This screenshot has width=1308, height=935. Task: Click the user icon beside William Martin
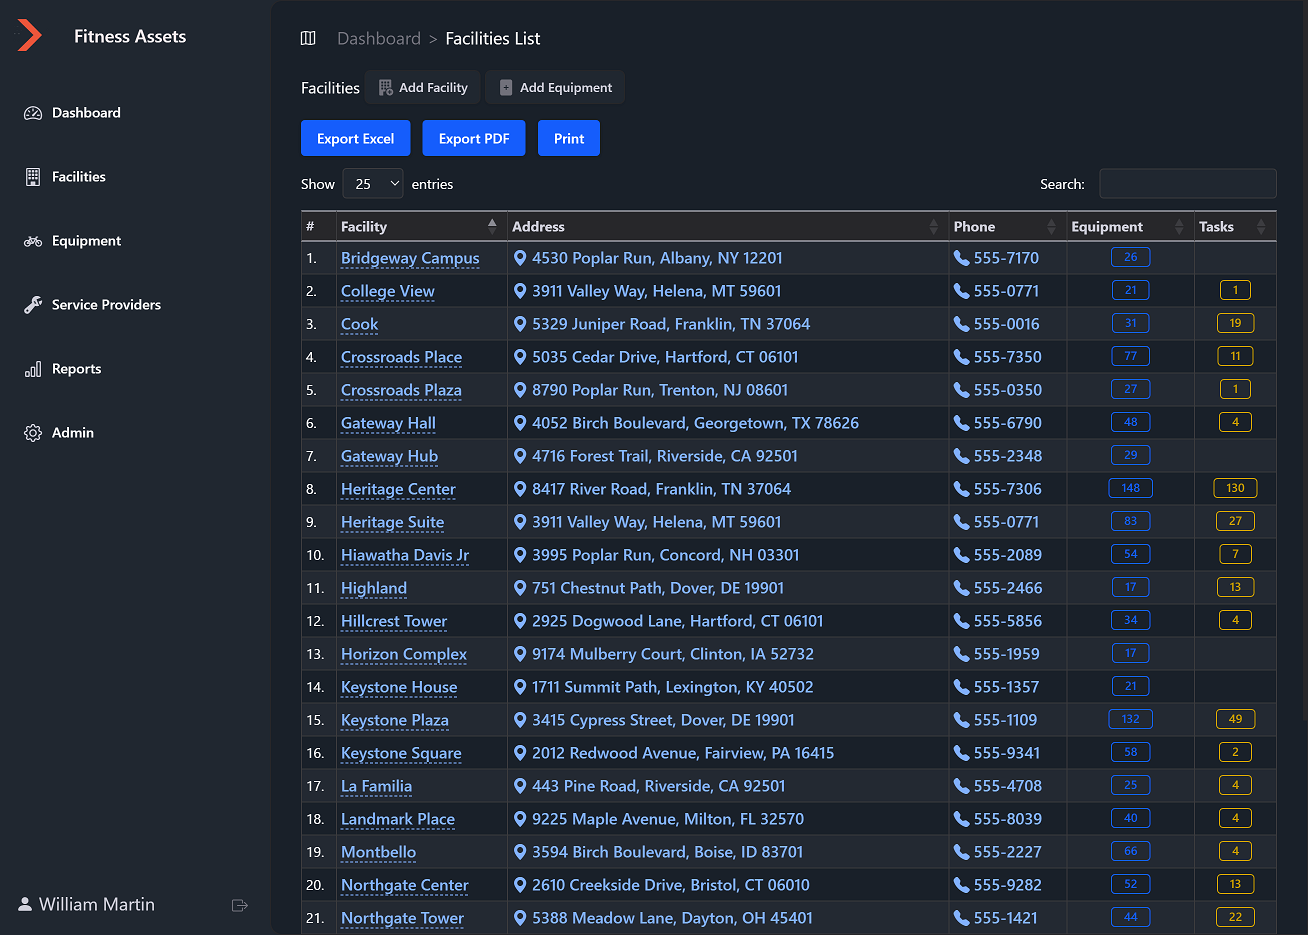(25, 904)
